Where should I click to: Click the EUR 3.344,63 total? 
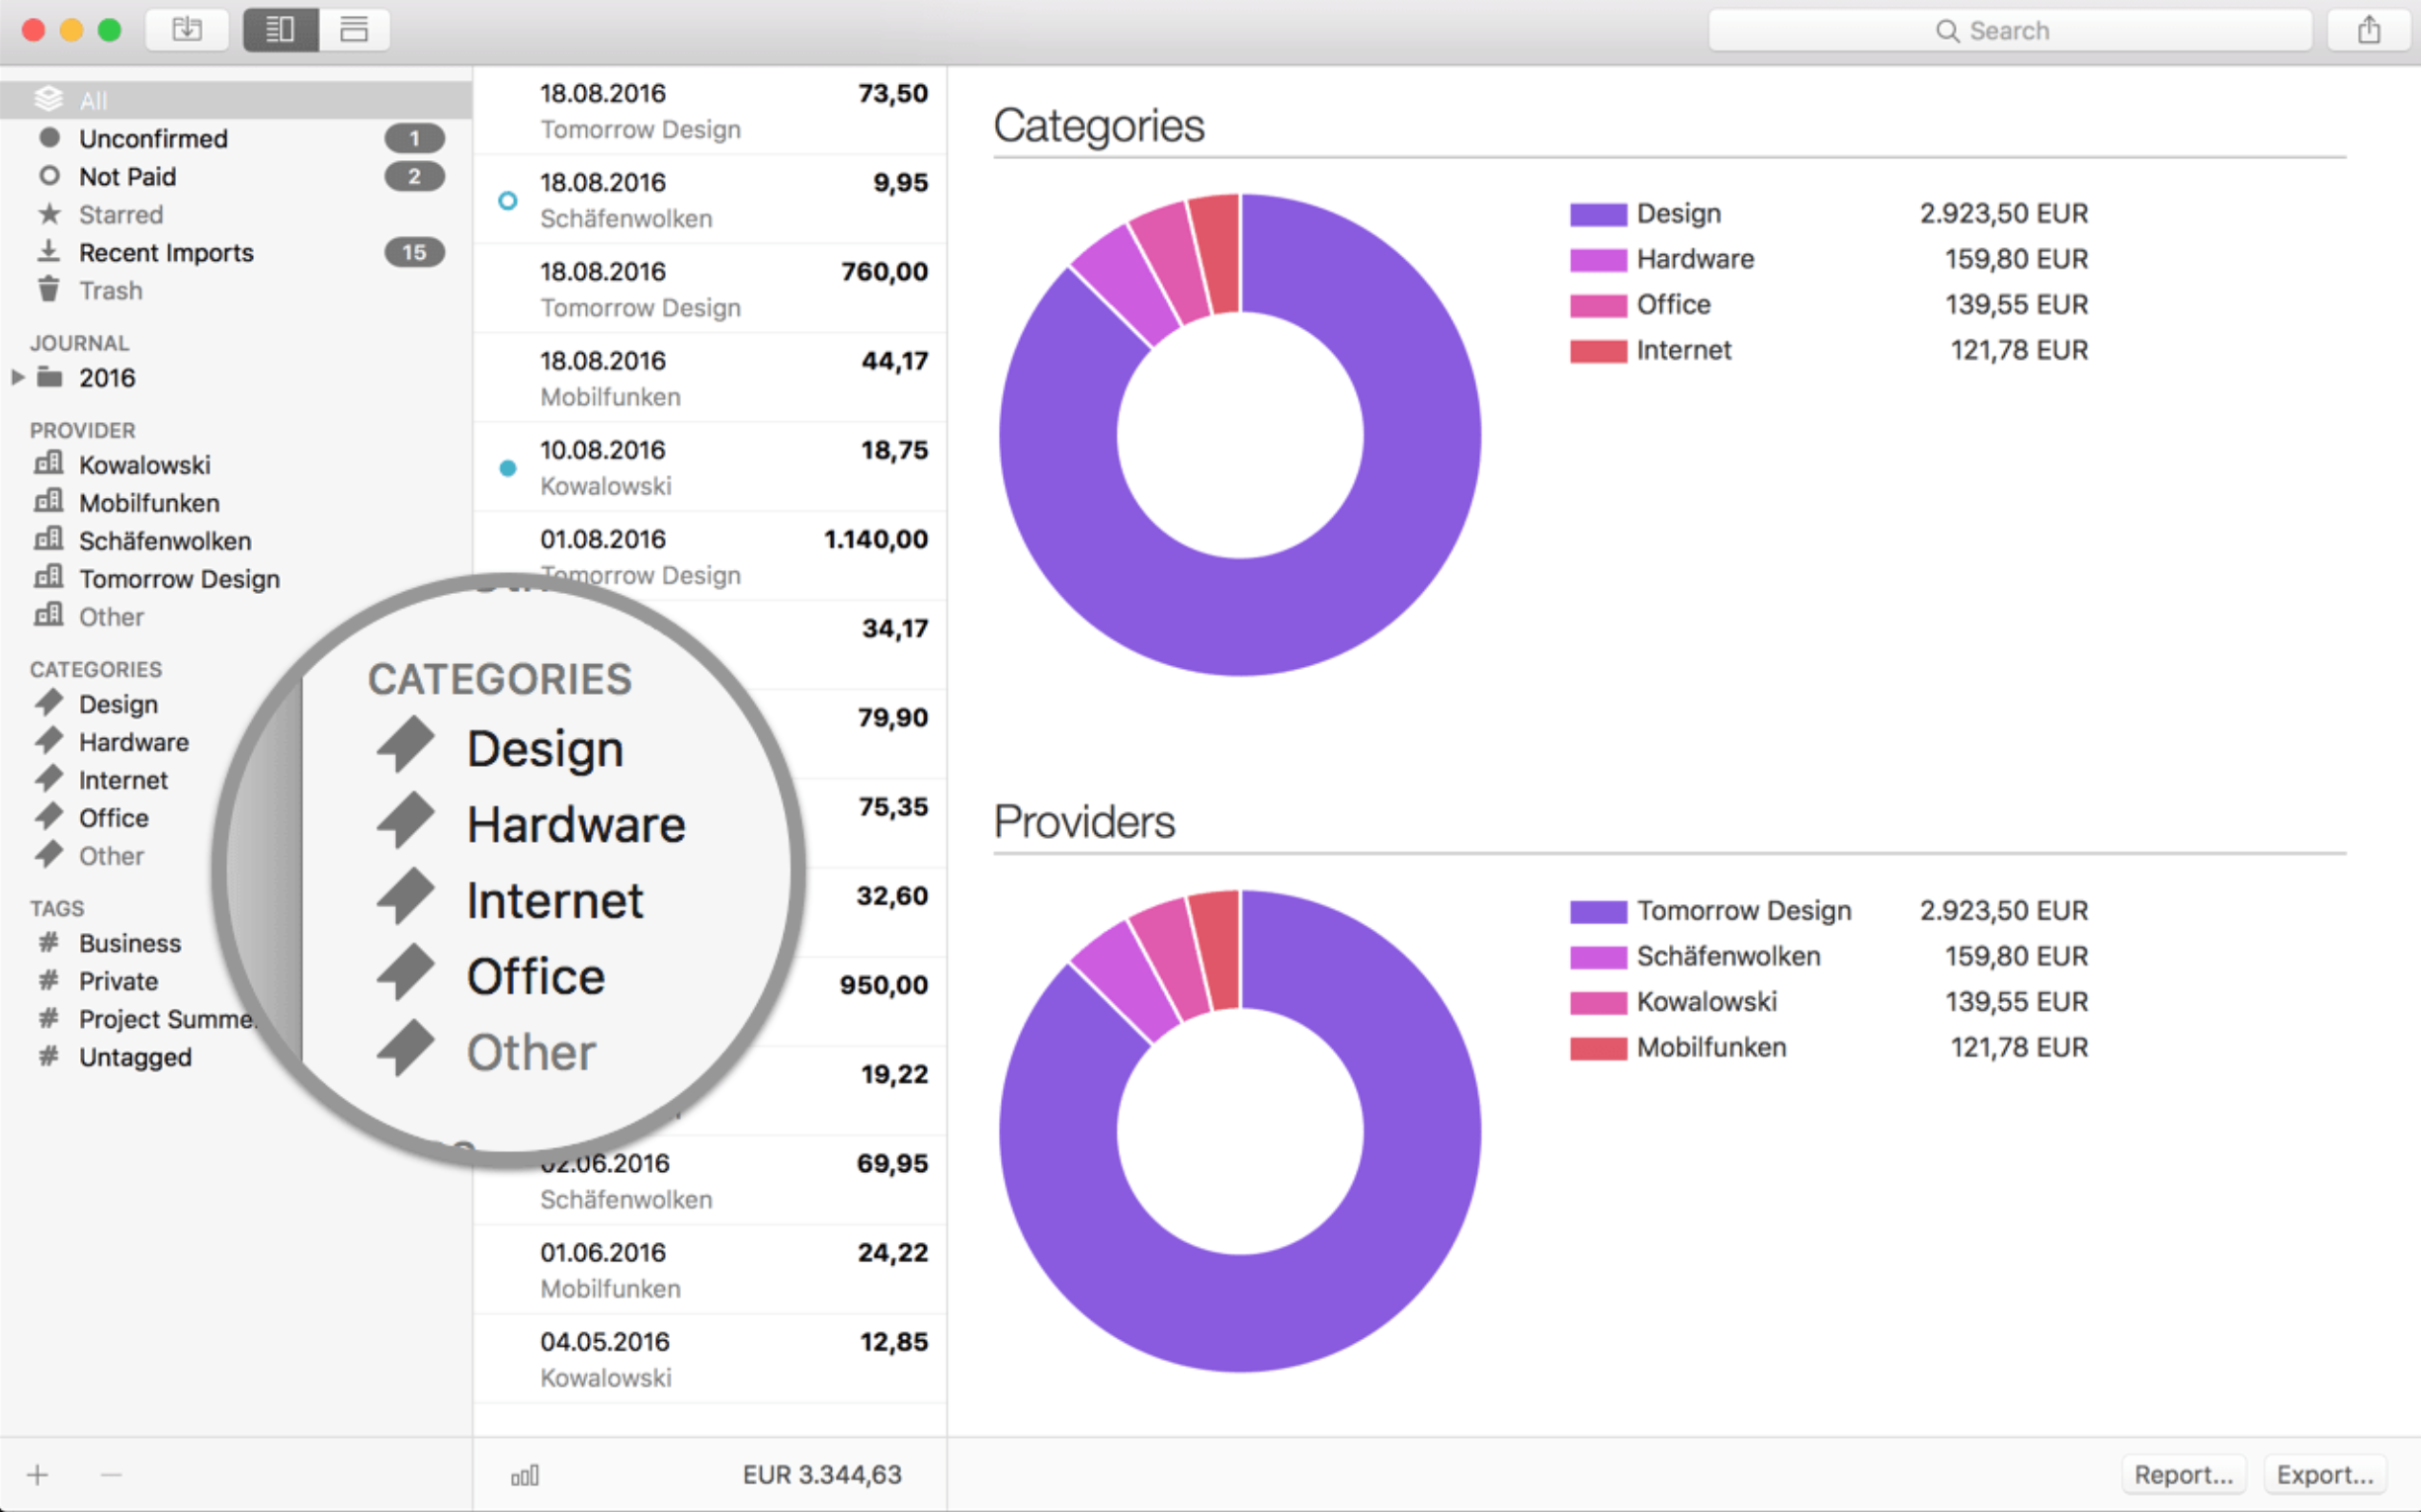(822, 1475)
